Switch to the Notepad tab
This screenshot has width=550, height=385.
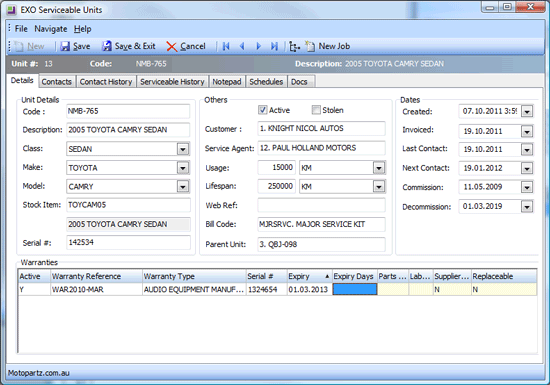(227, 82)
